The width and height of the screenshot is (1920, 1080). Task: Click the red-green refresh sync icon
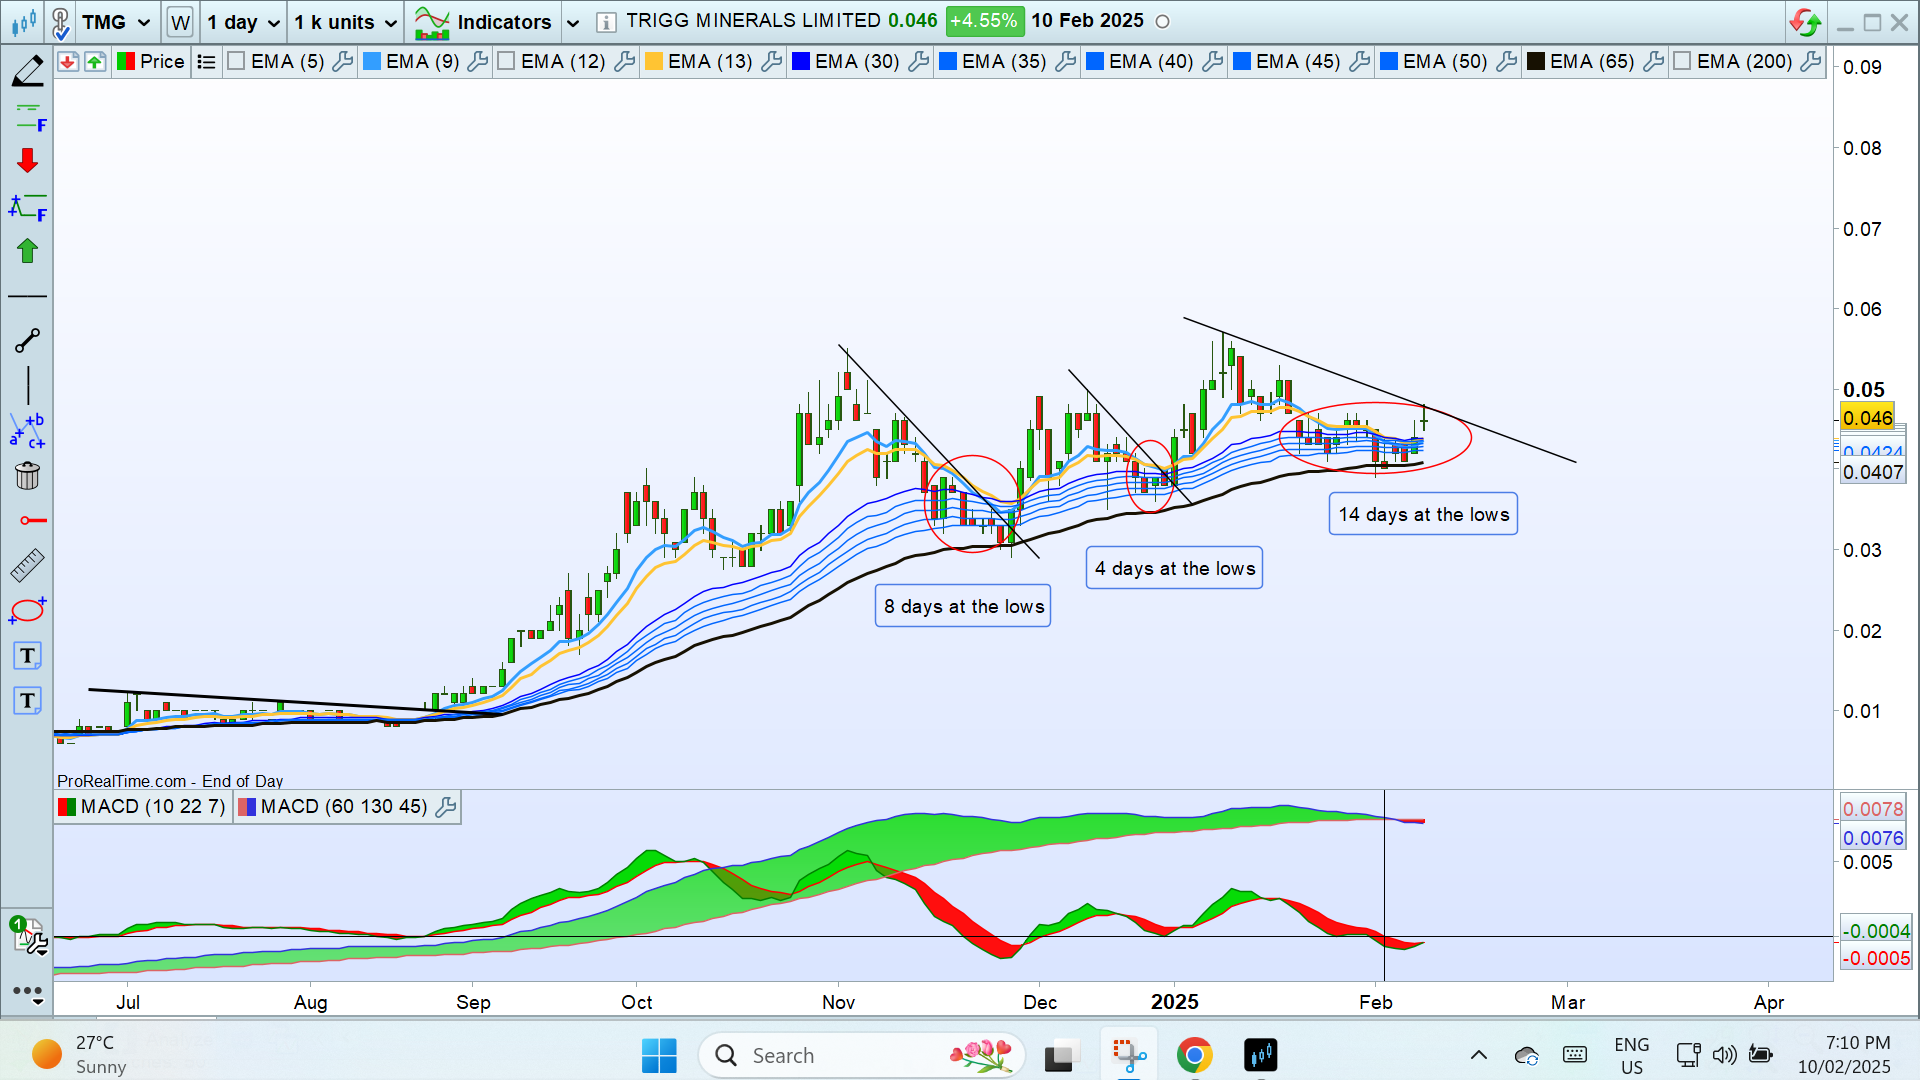click(x=1806, y=21)
